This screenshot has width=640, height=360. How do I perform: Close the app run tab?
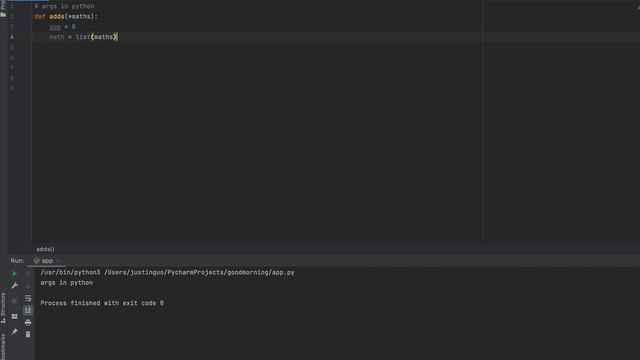pos(59,260)
